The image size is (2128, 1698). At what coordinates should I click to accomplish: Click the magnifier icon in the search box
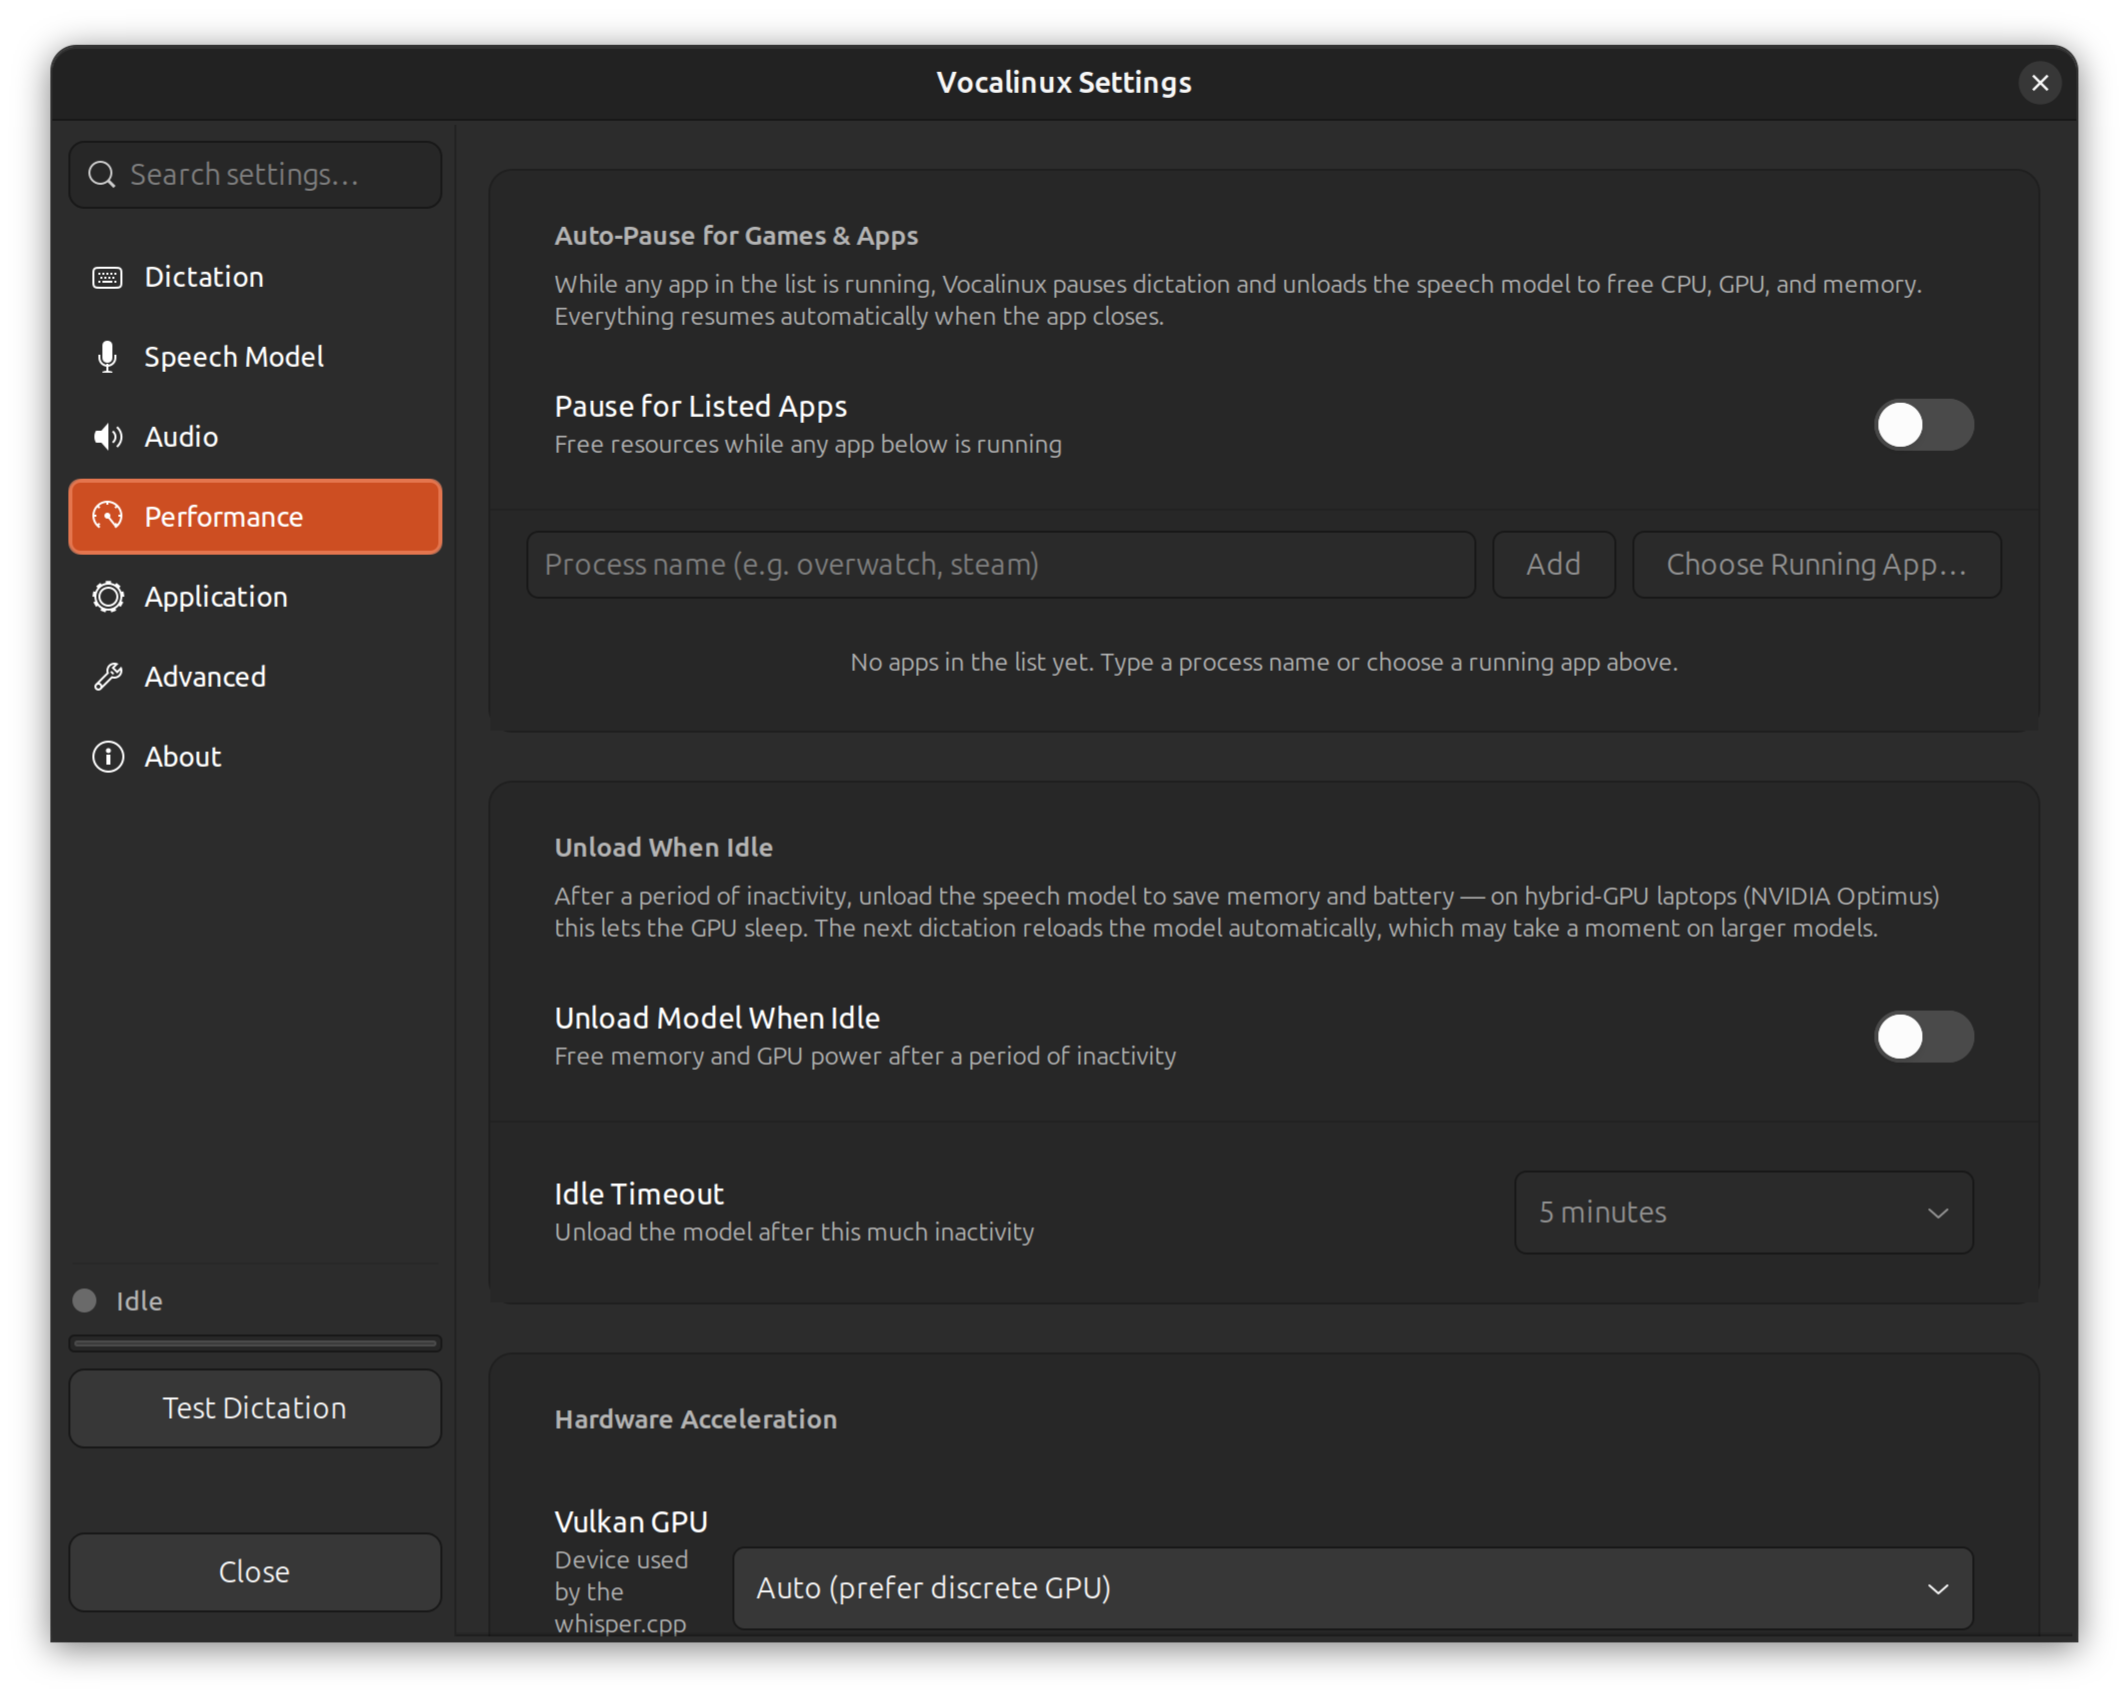tap(101, 175)
